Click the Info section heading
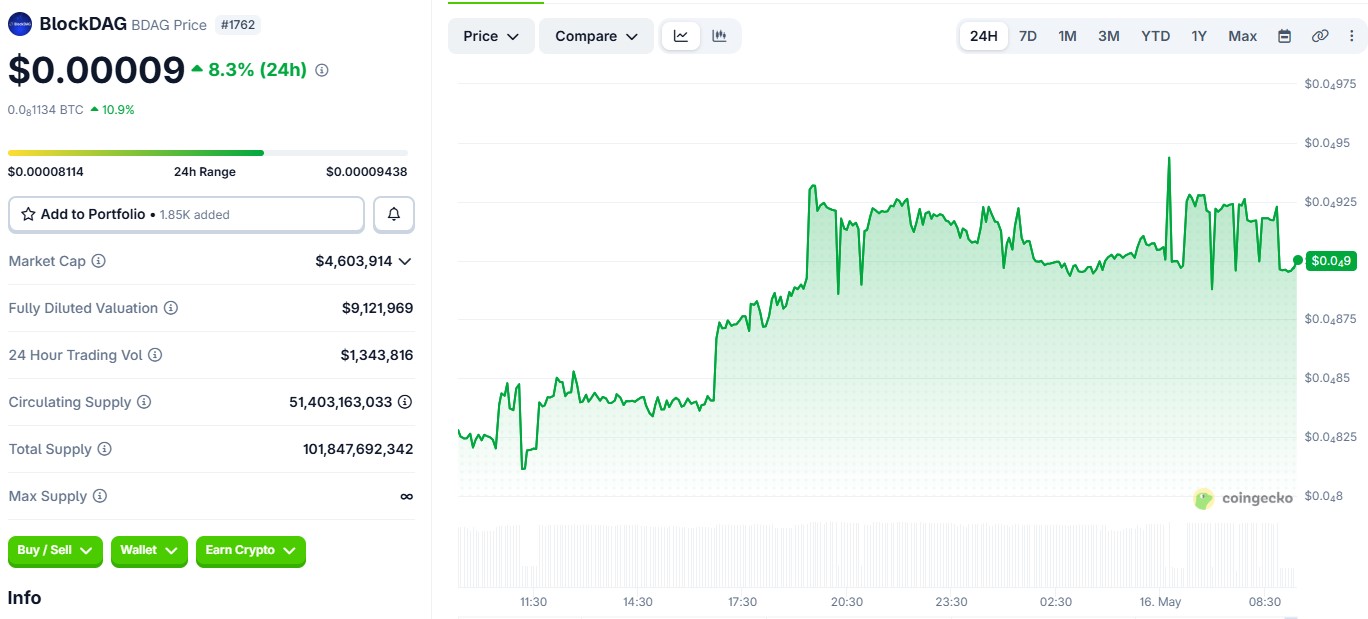The width and height of the screenshot is (1368, 619). pyautogui.click(x=25, y=598)
